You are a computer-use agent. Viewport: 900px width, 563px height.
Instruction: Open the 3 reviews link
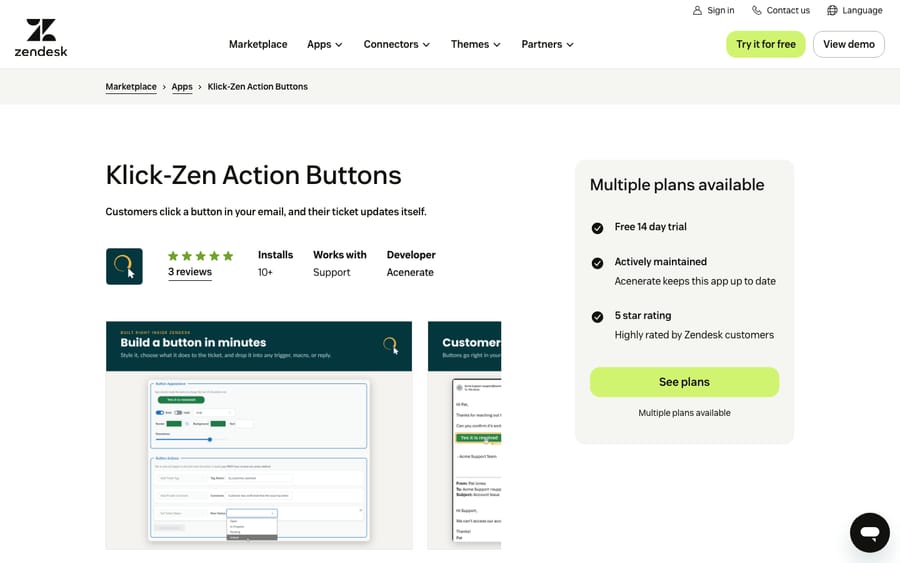point(189,272)
